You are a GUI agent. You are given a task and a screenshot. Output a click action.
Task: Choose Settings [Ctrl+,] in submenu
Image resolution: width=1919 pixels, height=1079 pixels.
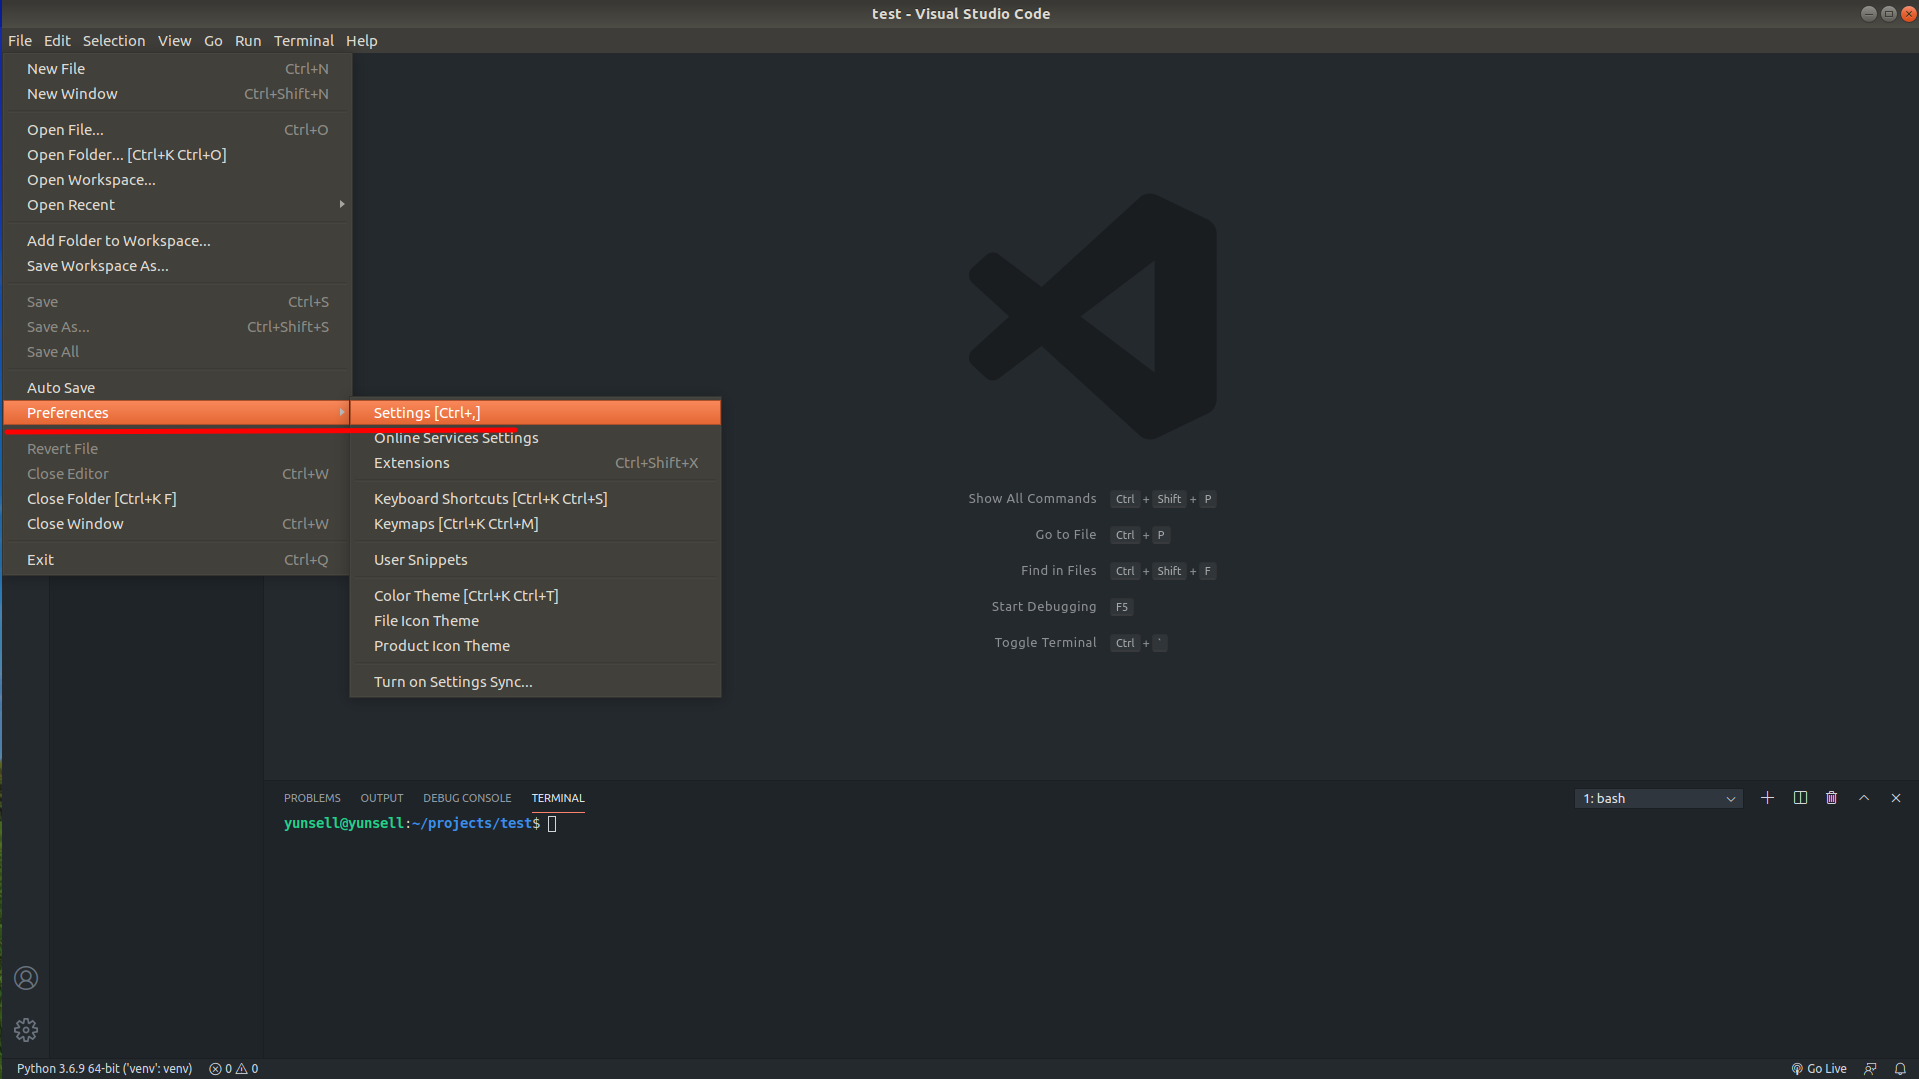pos(535,413)
